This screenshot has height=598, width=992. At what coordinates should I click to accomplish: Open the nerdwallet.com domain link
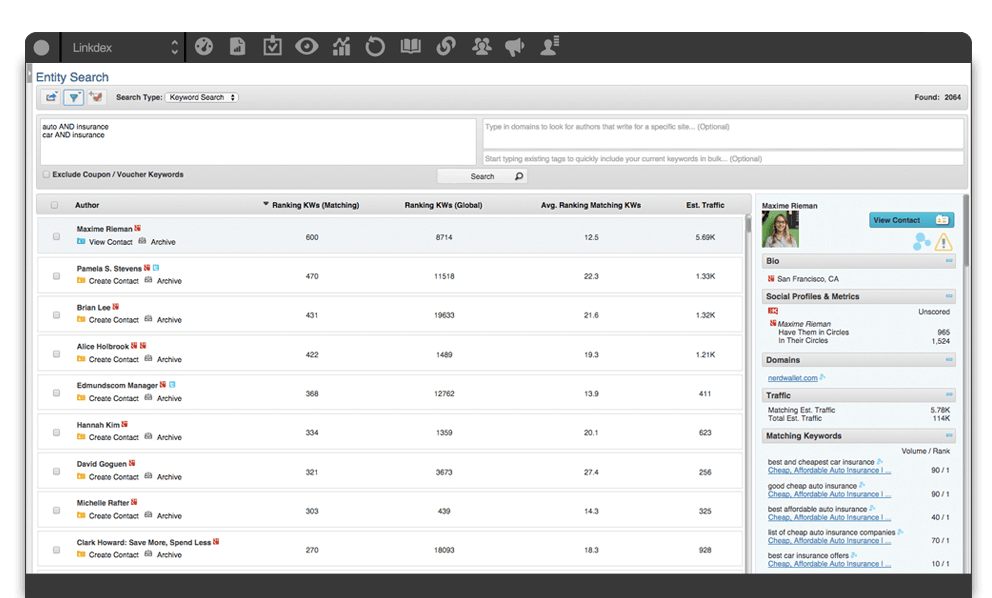tap(793, 378)
